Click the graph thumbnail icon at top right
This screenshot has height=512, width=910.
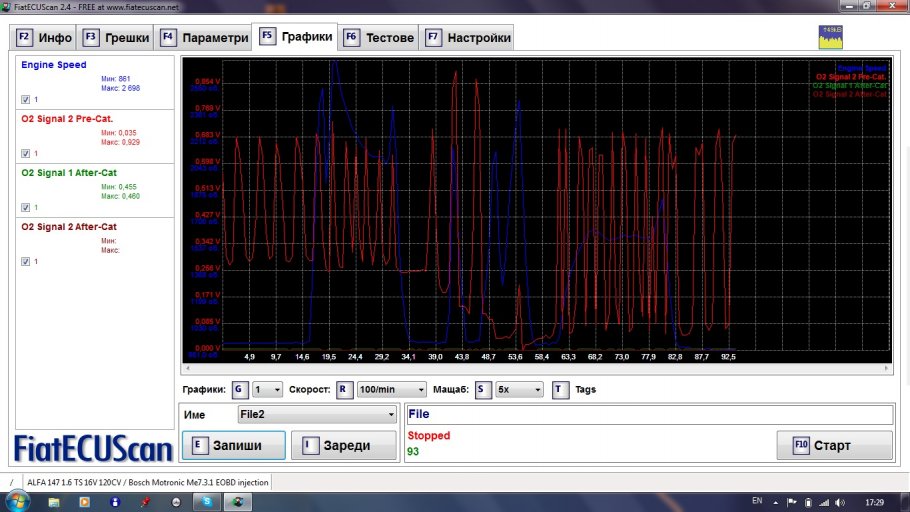832,36
